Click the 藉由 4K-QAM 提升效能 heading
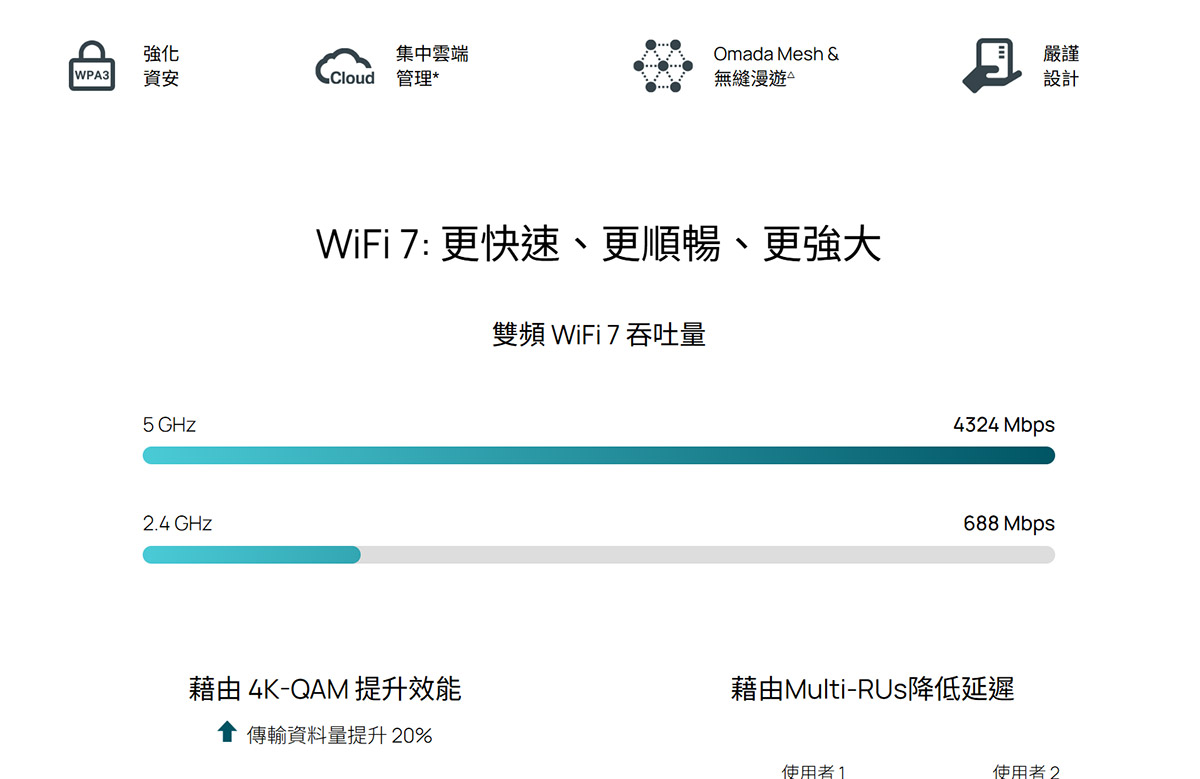The height and width of the screenshot is (779, 1200). pos(325,689)
